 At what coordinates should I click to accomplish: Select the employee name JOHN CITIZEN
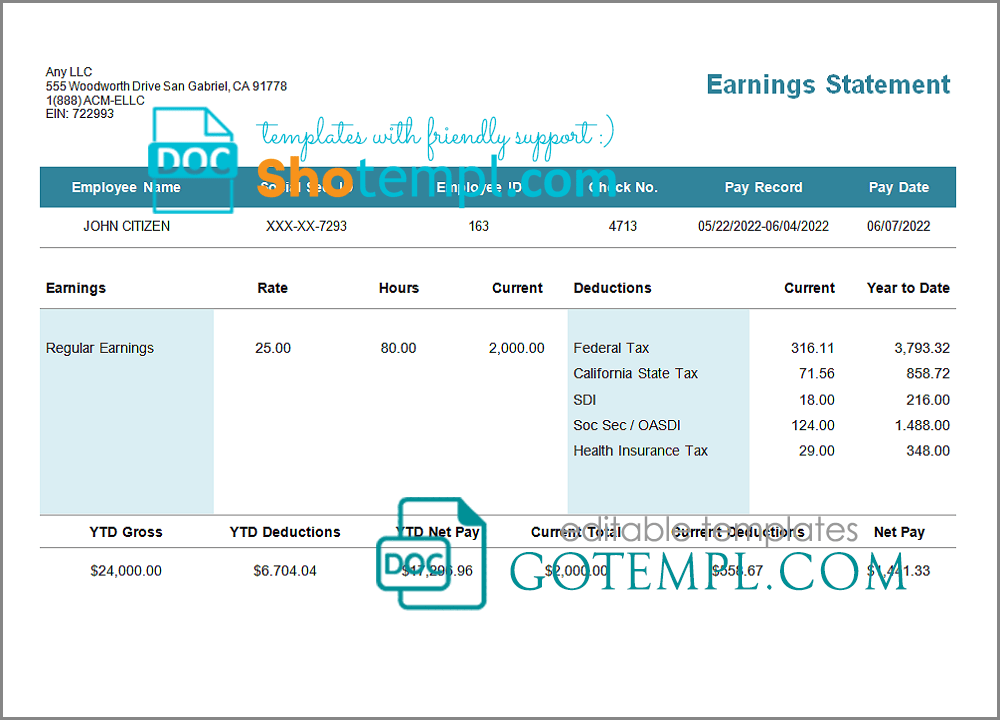pos(126,226)
